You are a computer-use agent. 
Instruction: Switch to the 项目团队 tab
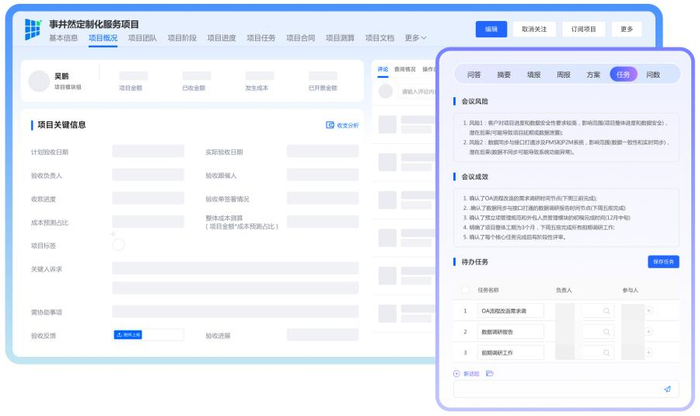pos(143,38)
